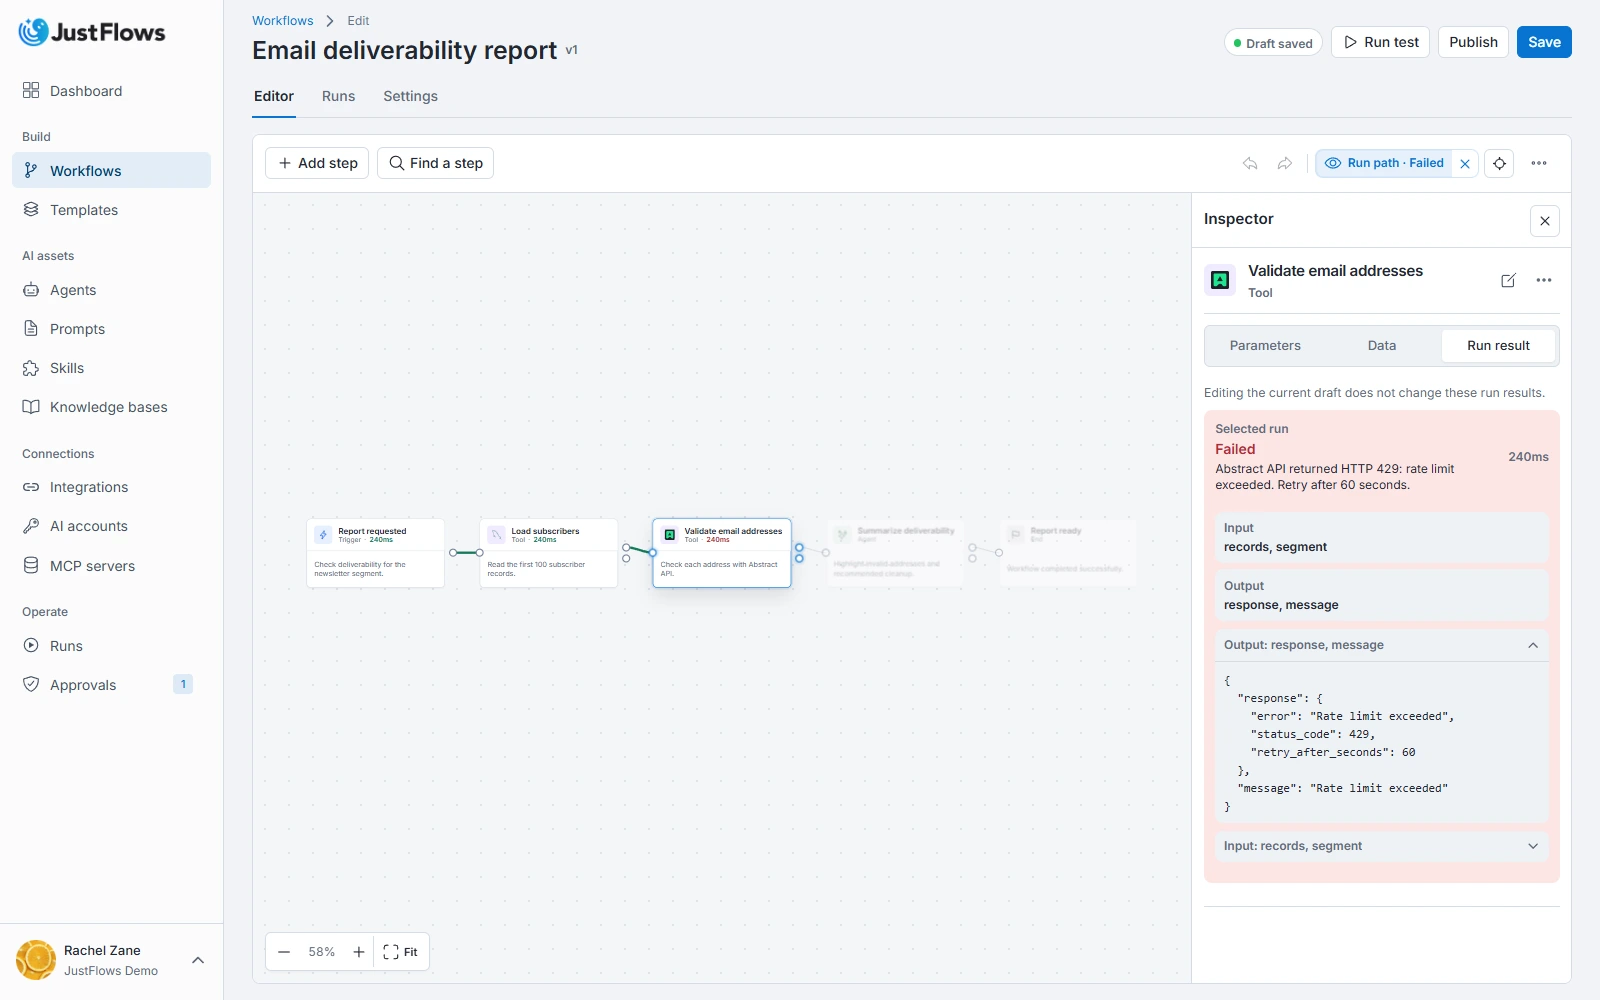Select the Run result tab

pos(1498,346)
